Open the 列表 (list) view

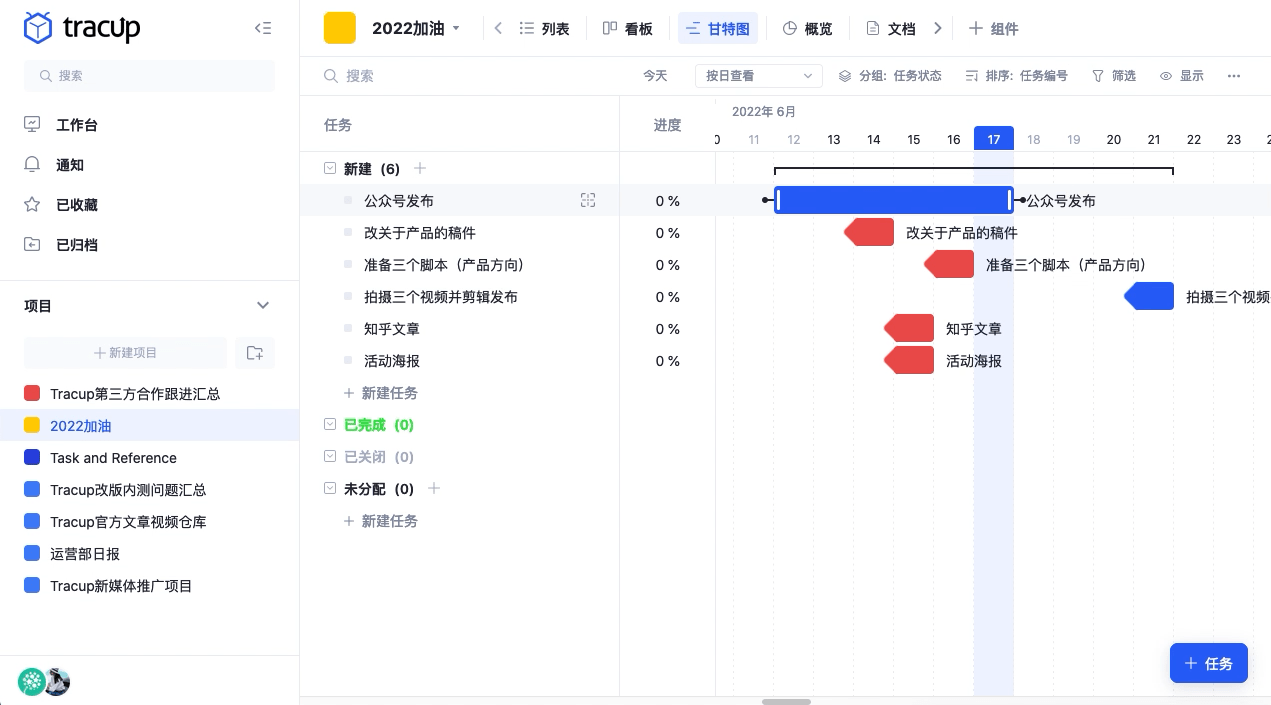544,28
